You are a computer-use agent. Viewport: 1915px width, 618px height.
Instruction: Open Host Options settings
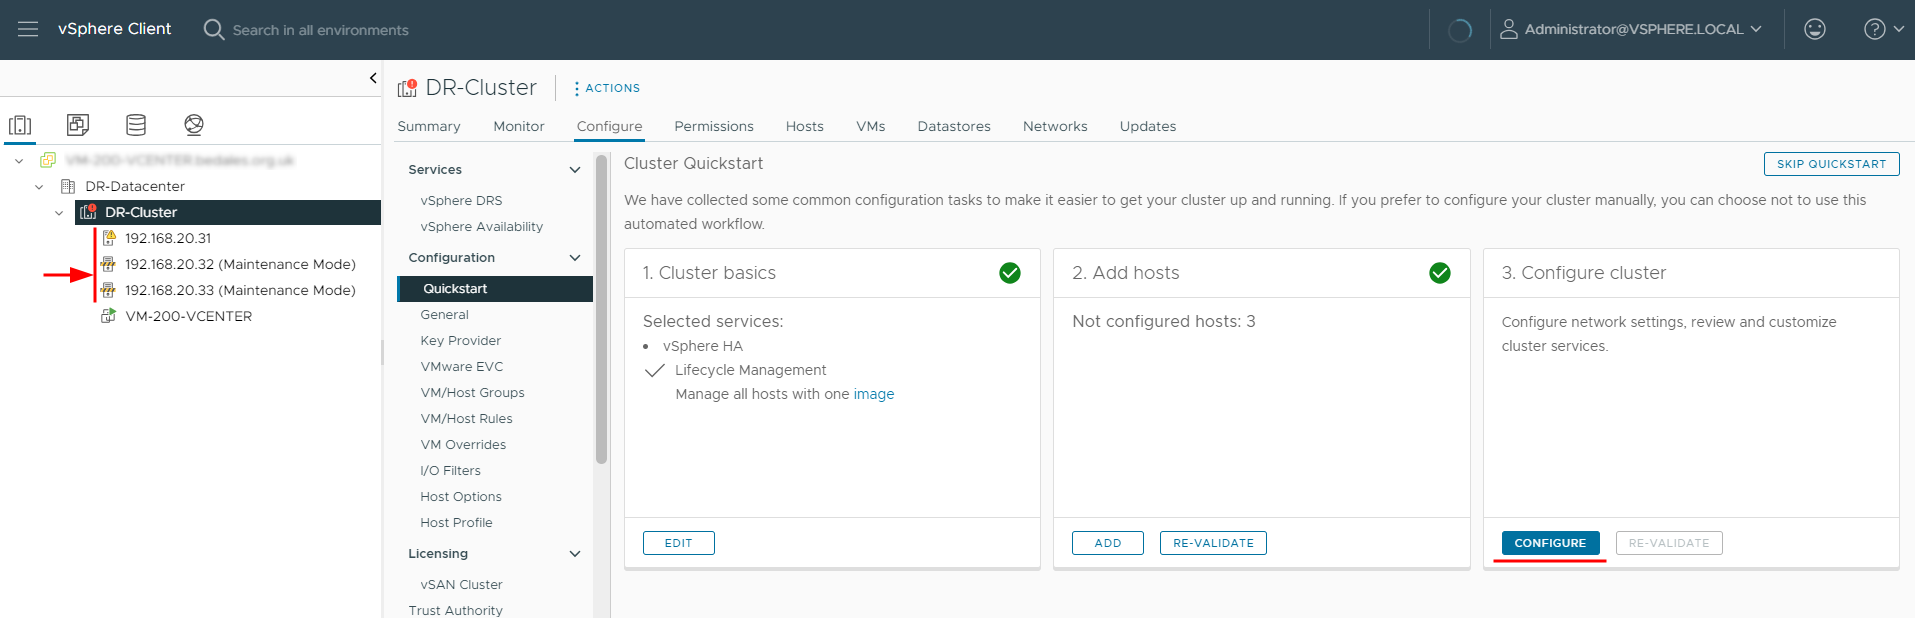[461, 497]
